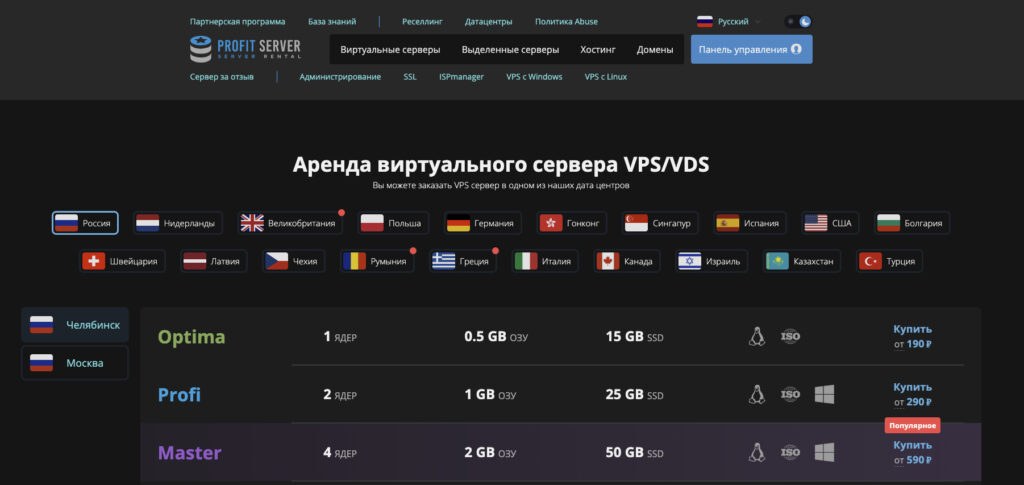Select Польша country button
Image resolution: width=1024 pixels, height=485 pixels.
[394, 223]
